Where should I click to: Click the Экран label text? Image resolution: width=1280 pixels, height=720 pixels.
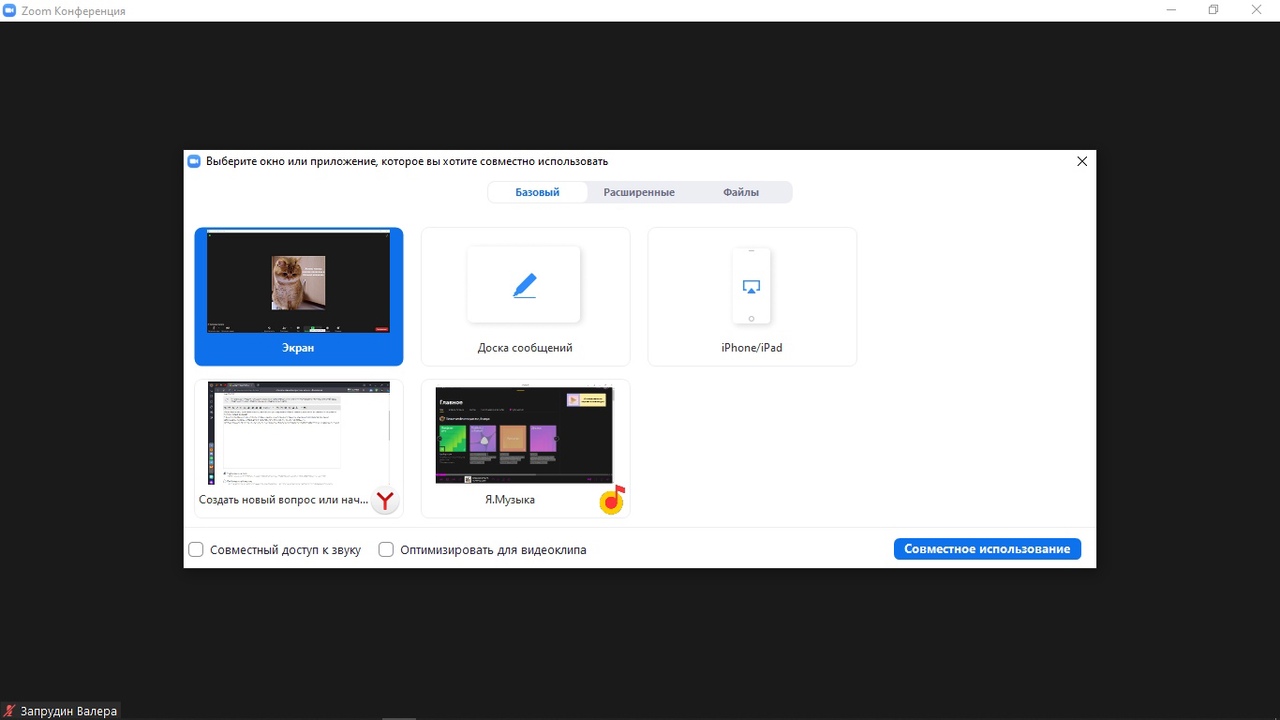tap(298, 348)
